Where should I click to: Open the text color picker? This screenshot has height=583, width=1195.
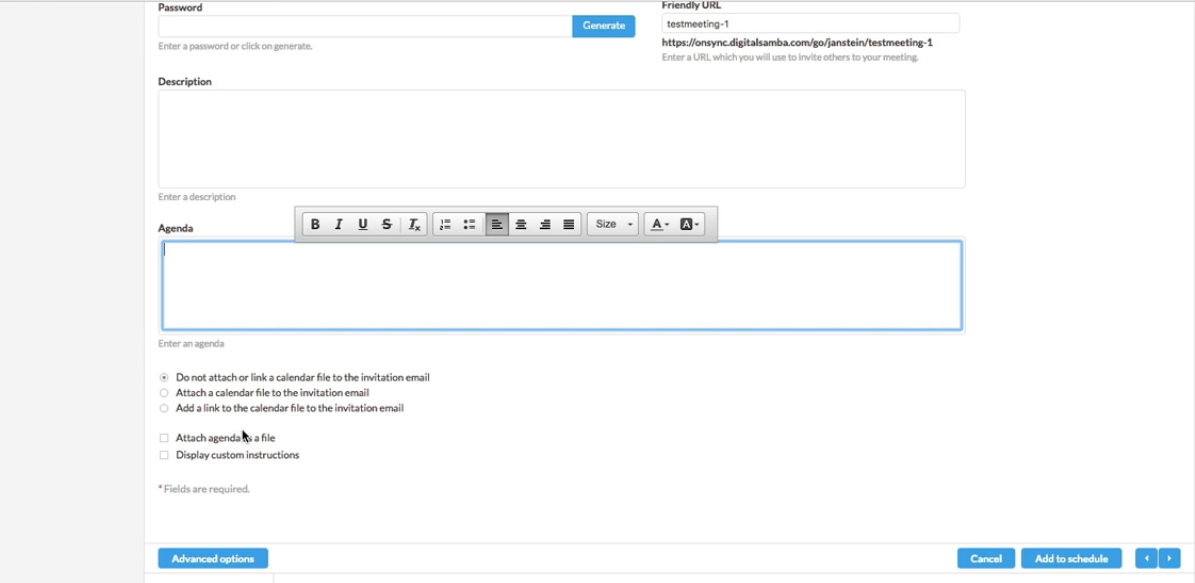pyautogui.click(x=660, y=224)
